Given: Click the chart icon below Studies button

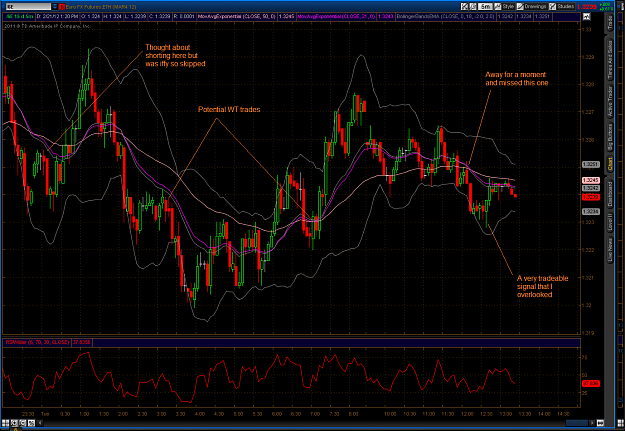Looking at the screenshot, I should [x=586, y=17].
